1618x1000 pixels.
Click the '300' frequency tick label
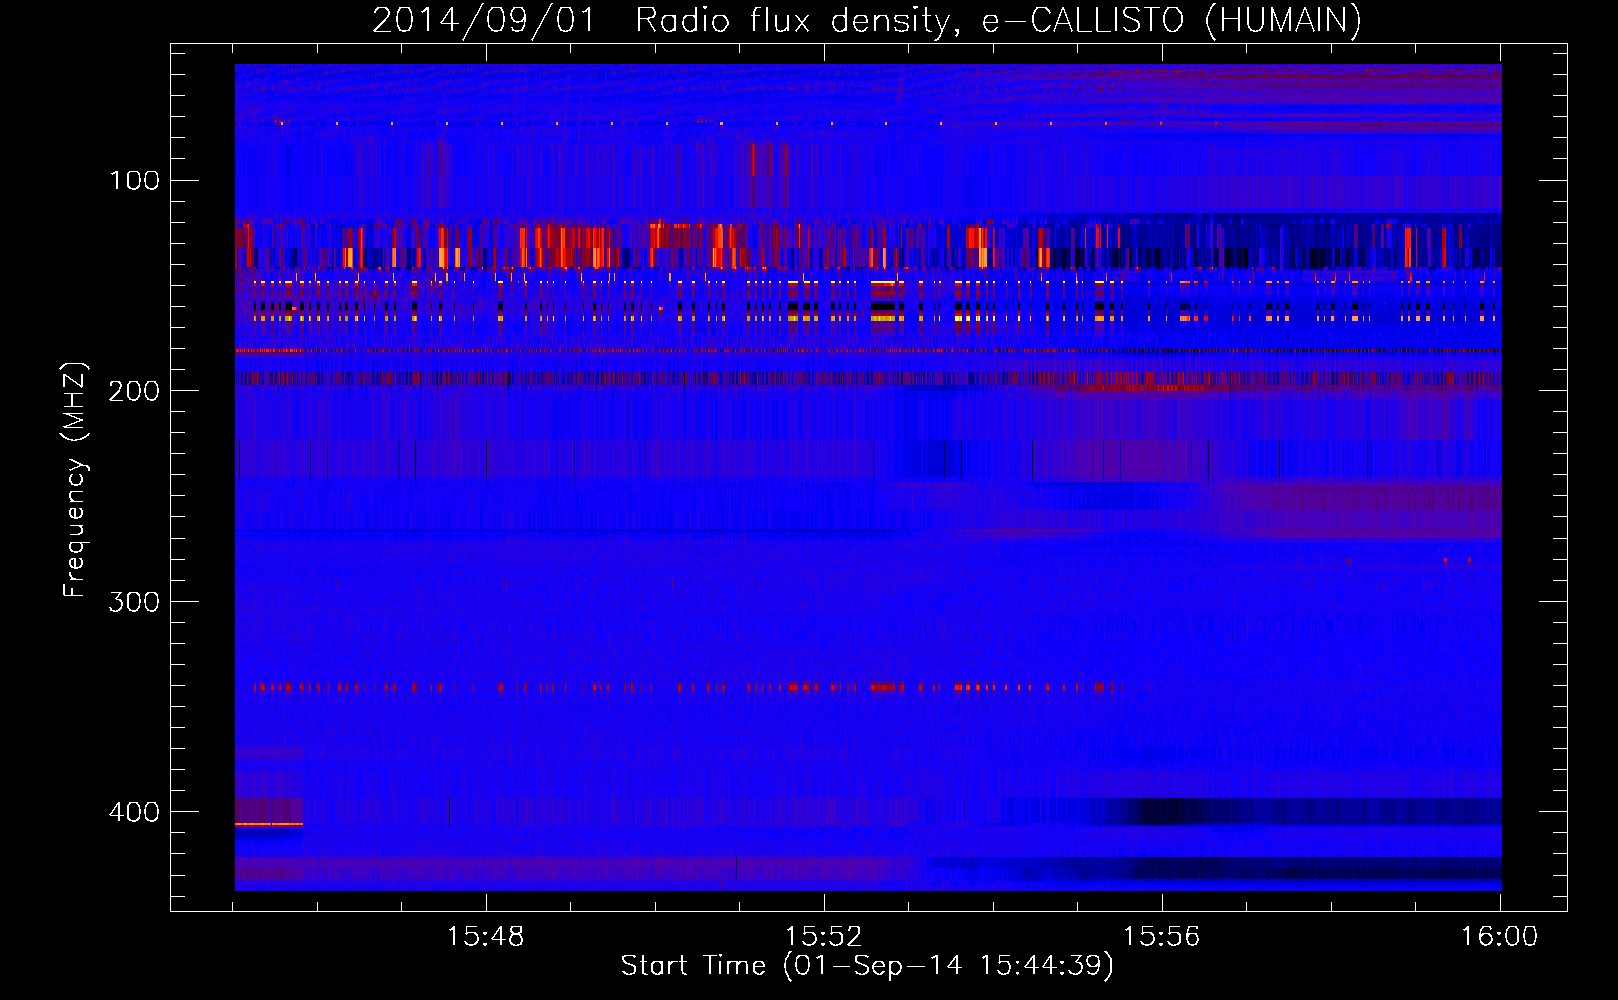135,602
